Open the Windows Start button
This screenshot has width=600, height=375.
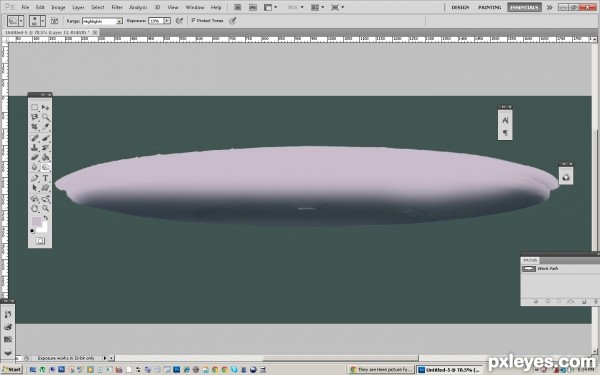point(11,370)
